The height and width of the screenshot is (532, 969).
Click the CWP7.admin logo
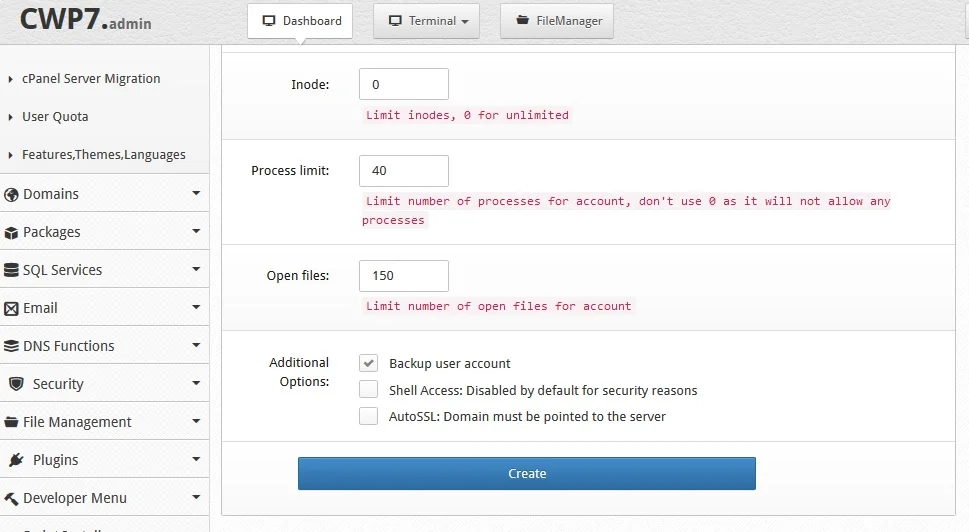[85, 20]
